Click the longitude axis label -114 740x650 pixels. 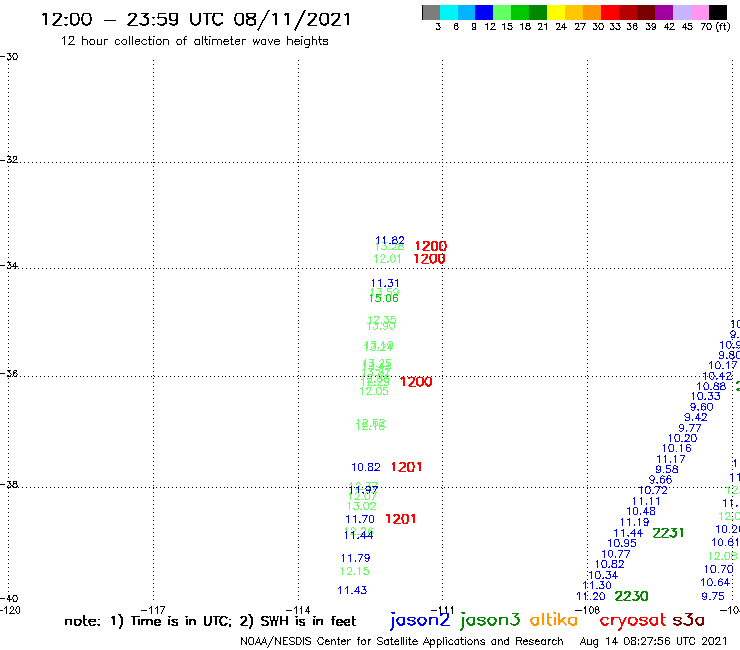[x=298, y=610]
